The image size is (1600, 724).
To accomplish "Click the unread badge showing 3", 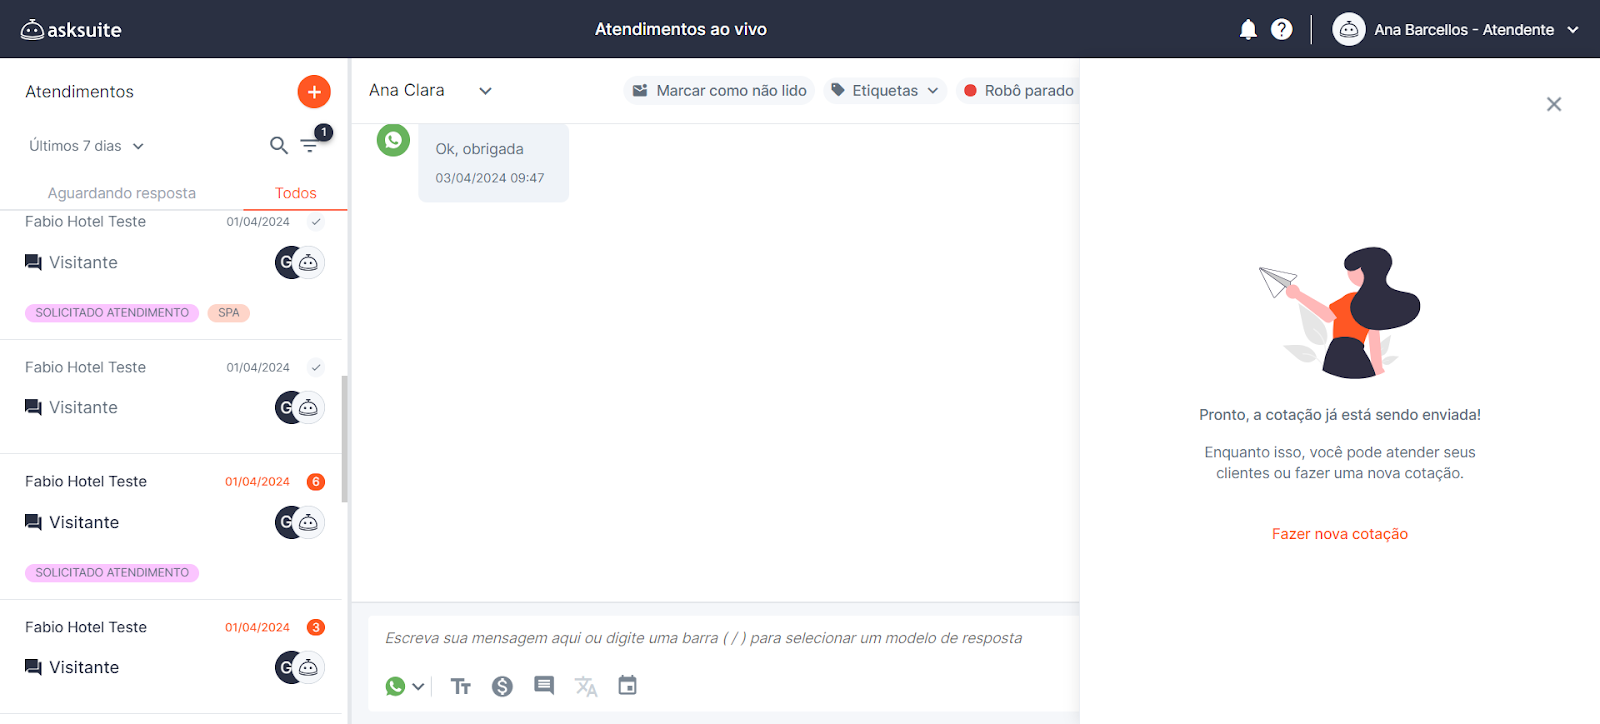I will pos(316,628).
